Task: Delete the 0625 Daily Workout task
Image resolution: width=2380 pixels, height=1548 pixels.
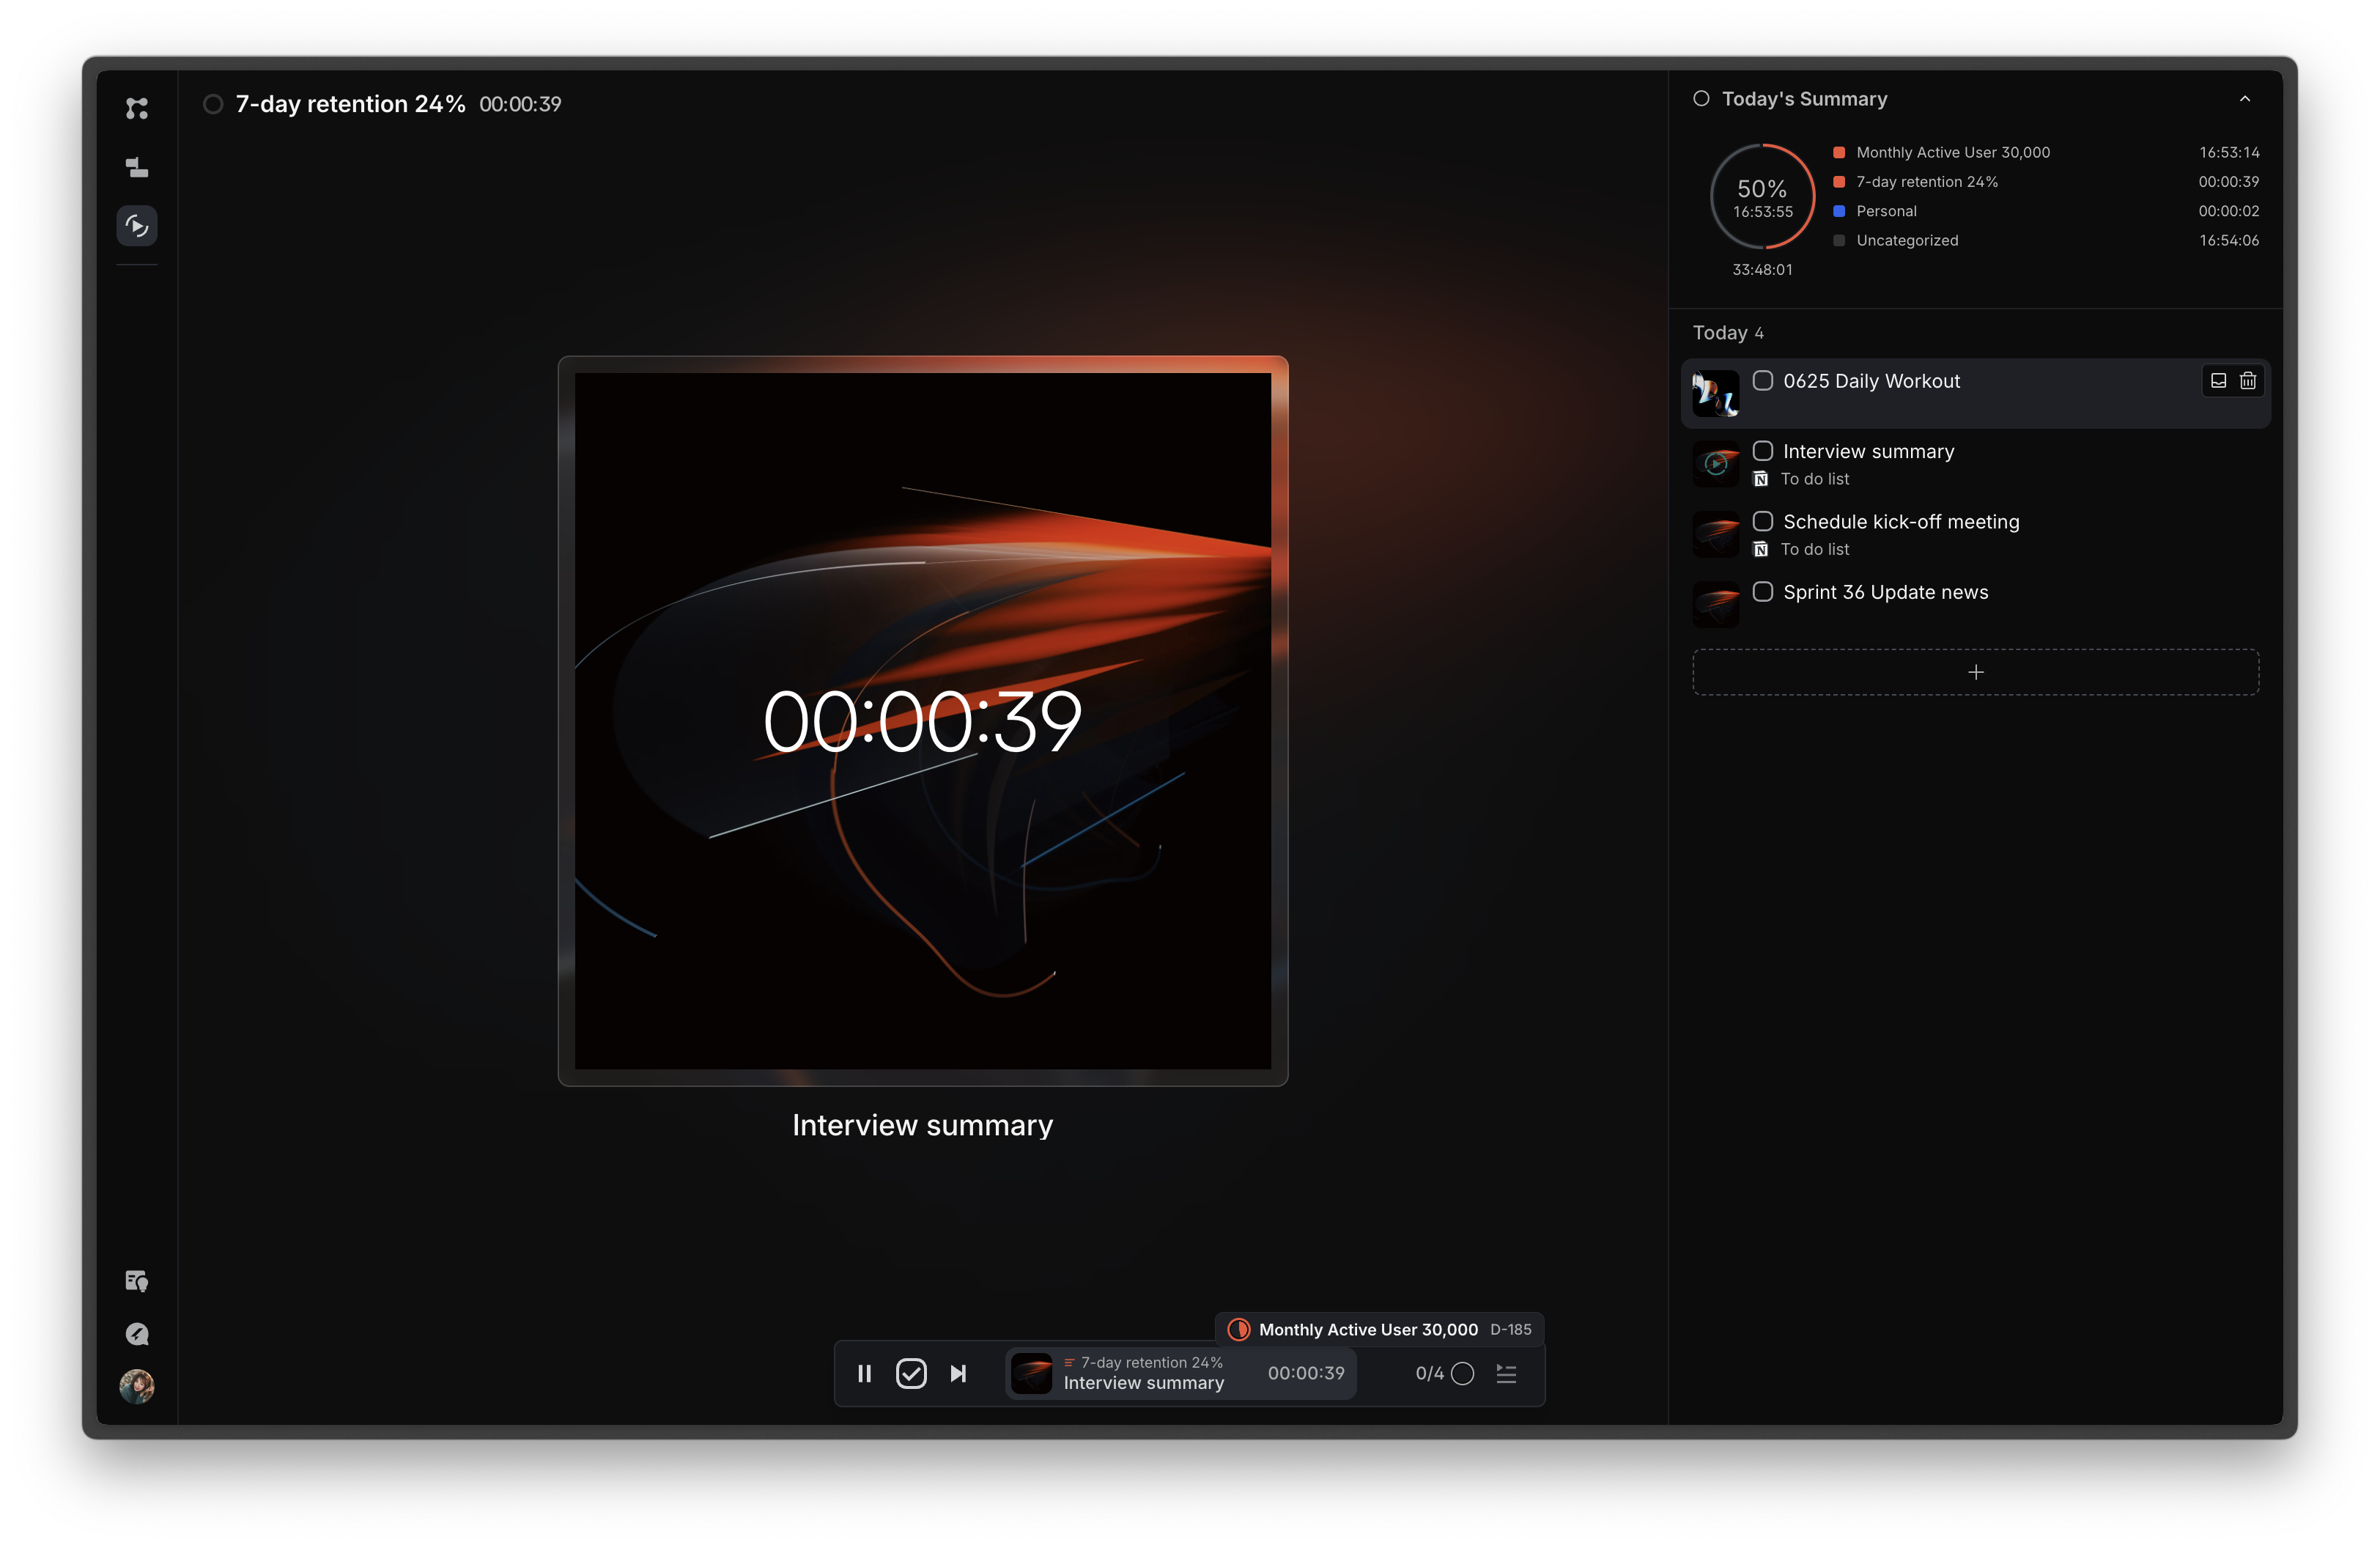Action: point(2248,381)
